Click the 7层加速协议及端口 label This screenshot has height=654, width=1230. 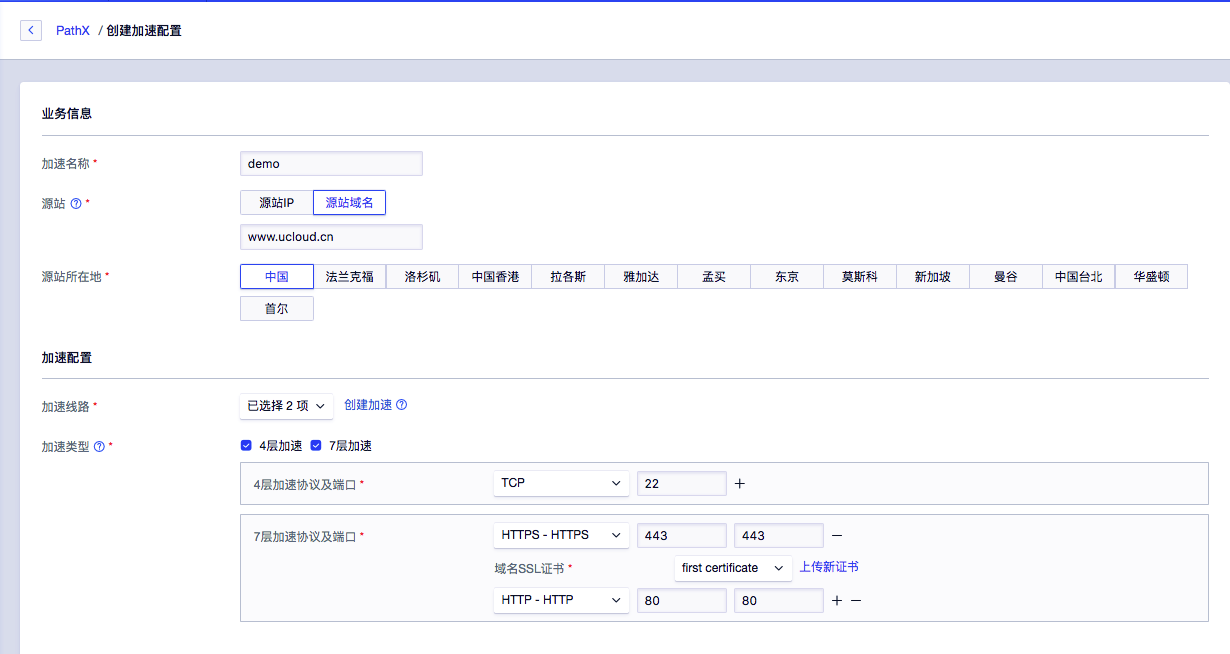(305, 536)
